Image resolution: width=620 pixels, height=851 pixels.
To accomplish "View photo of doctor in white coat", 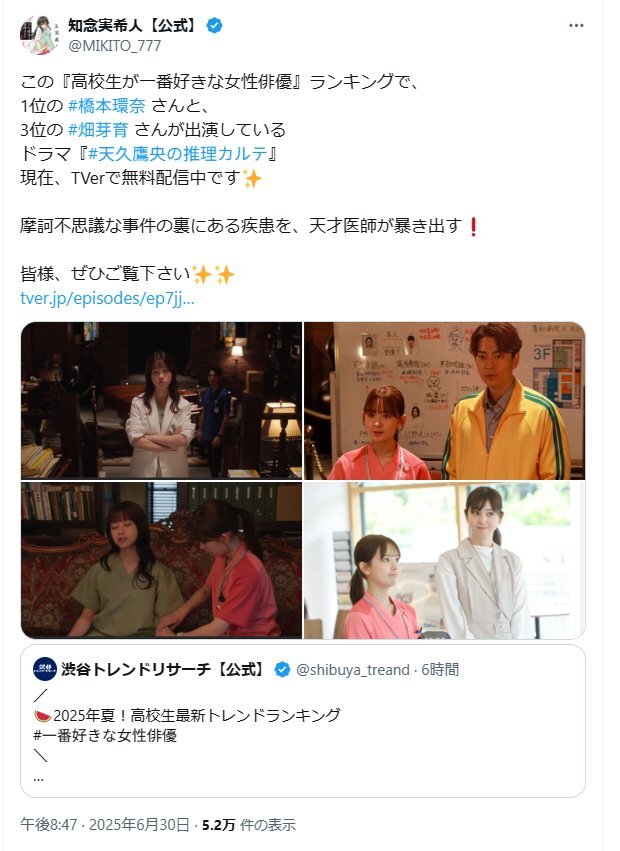I will [x=161, y=400].
